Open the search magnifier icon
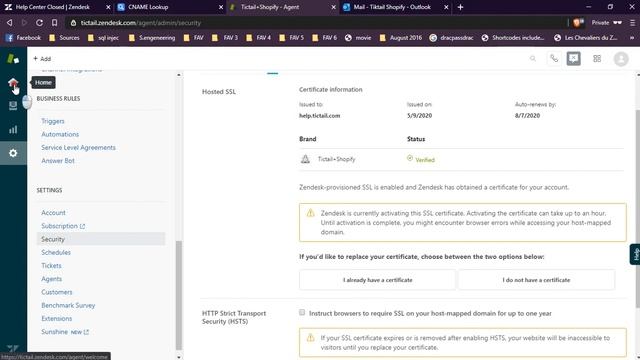Screen dimensions: 640x360 click(533, 59)
